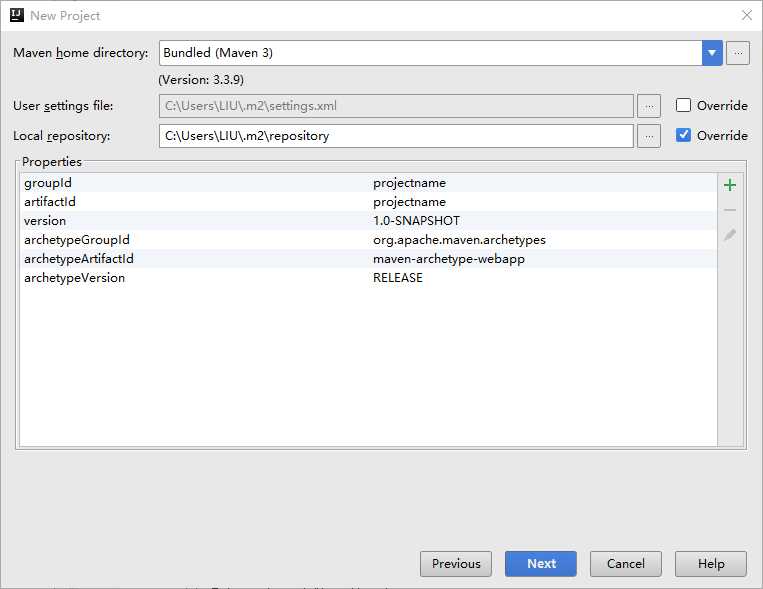Click the Local repository label
Image resolution: width=763 pixels, height=589 pixels.
coord(62,136)
